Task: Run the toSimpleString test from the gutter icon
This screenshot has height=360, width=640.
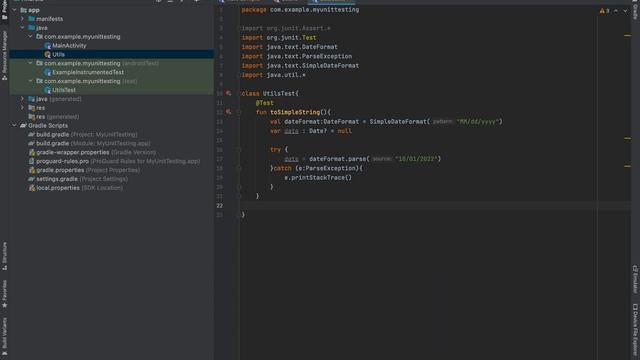Action: pos(229,112)
